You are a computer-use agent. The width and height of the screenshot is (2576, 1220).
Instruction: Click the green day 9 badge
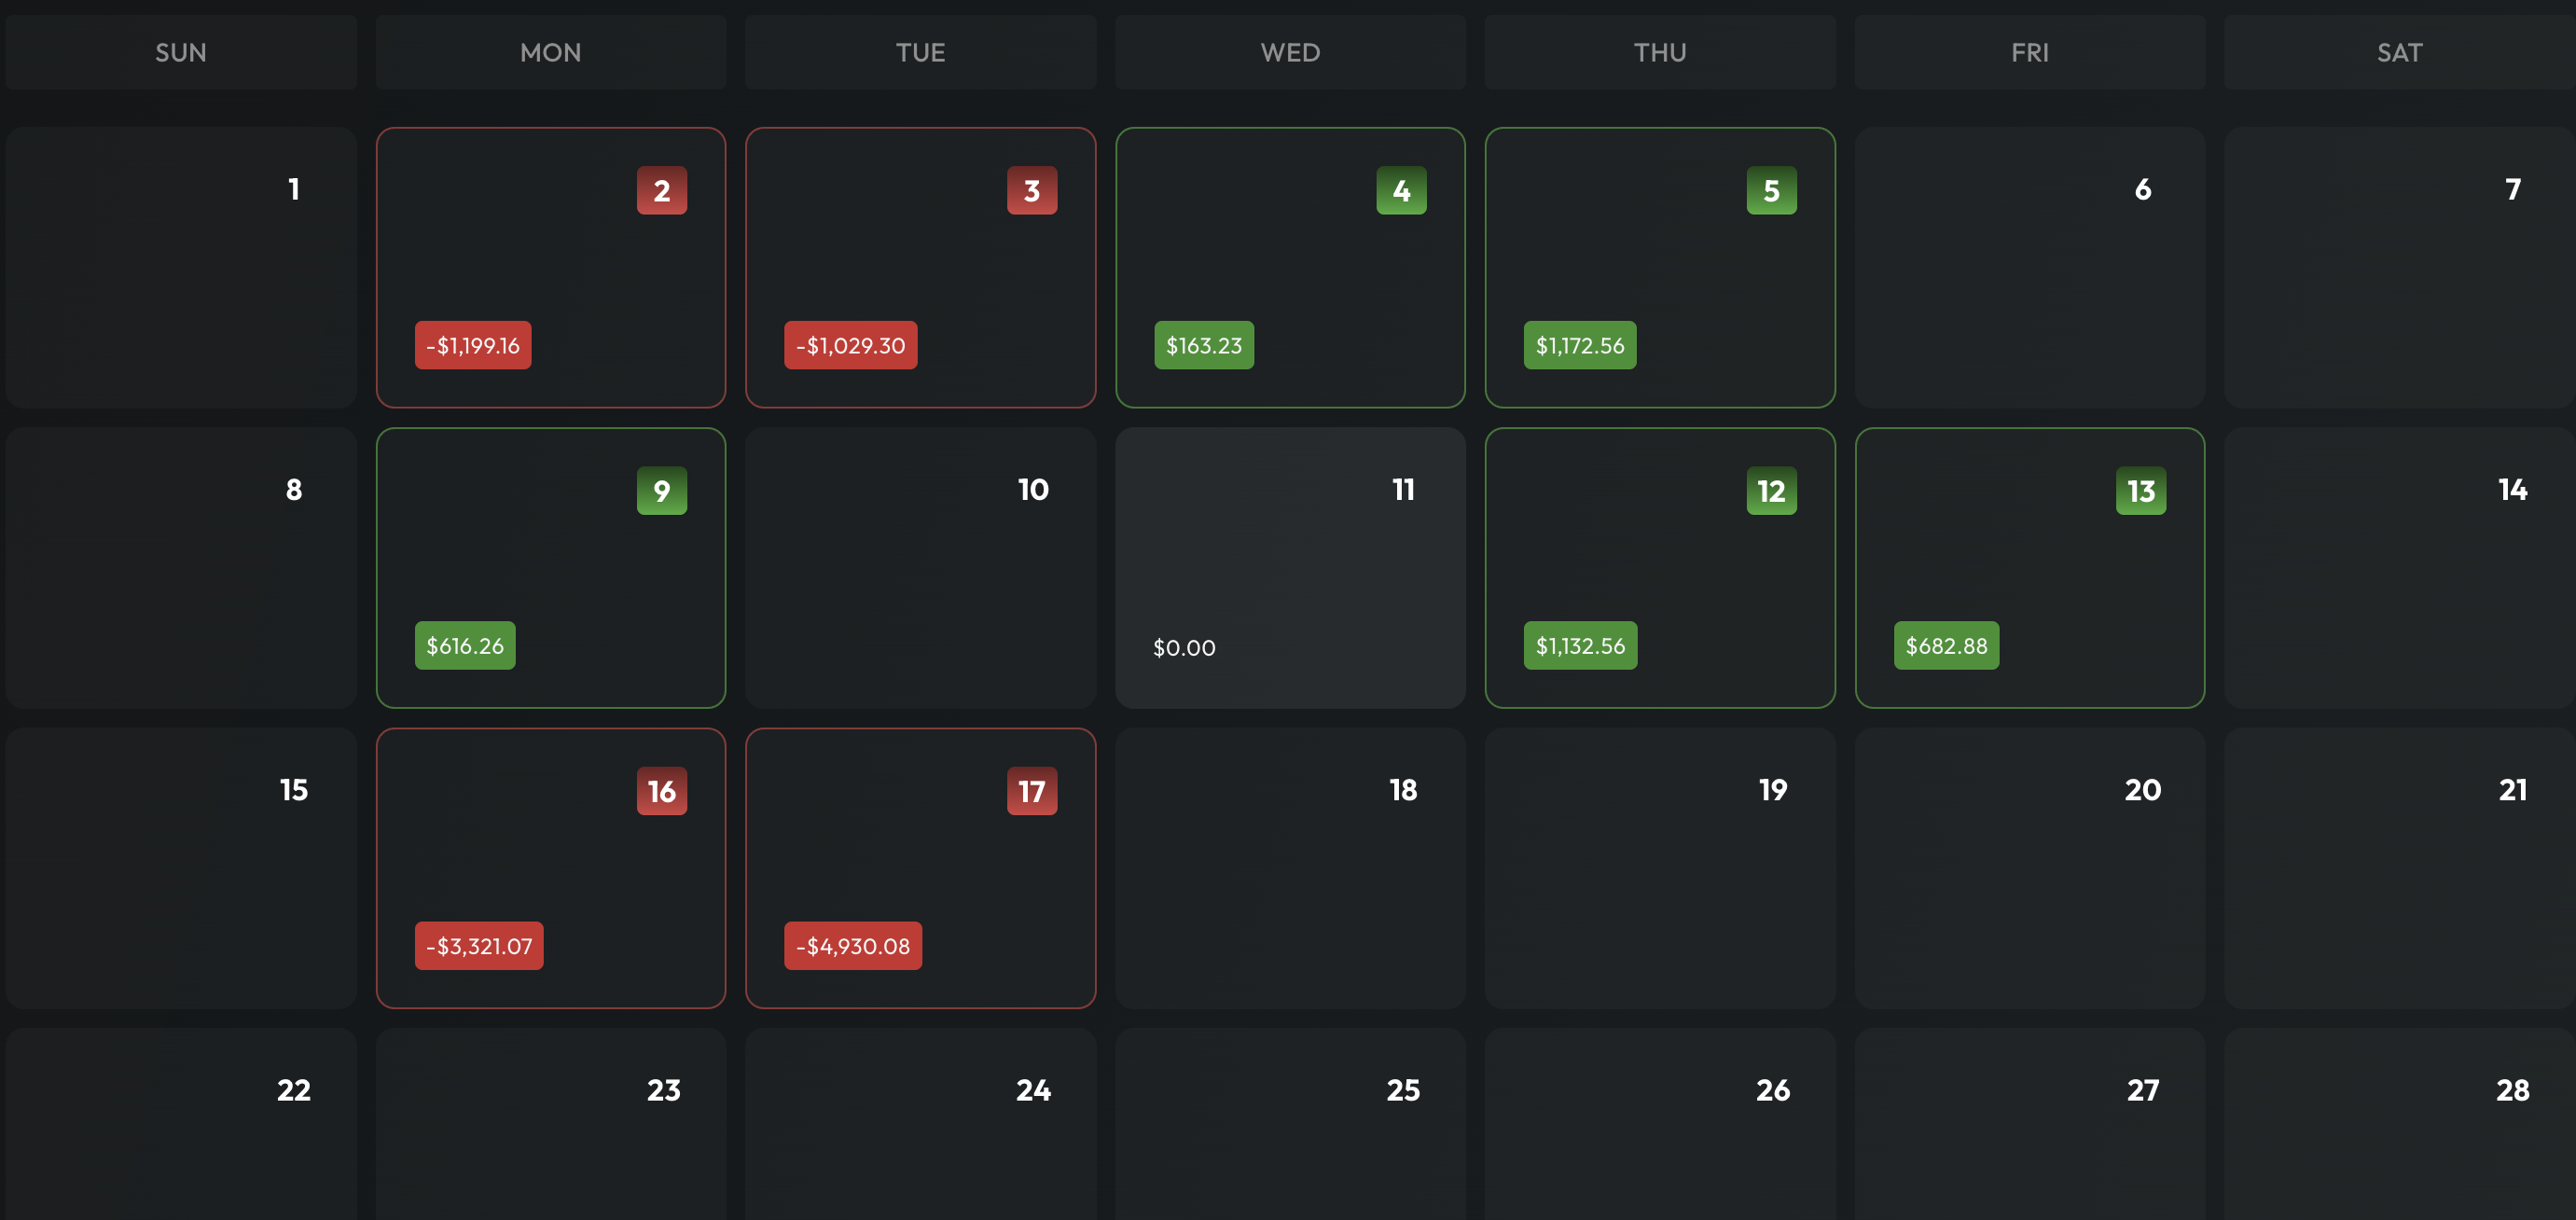(661, 491)
